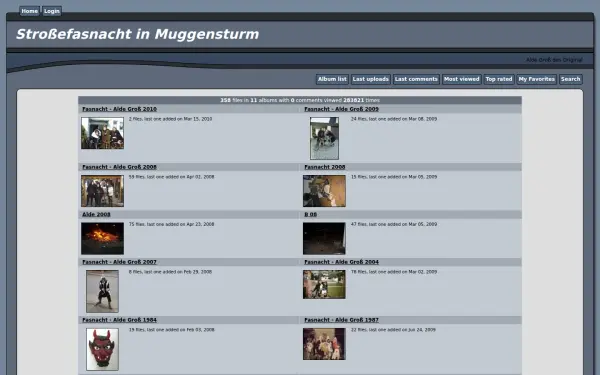This screenshot has height=375, width=600.
Task: Go to the Login page
Action: pos(52,11)
